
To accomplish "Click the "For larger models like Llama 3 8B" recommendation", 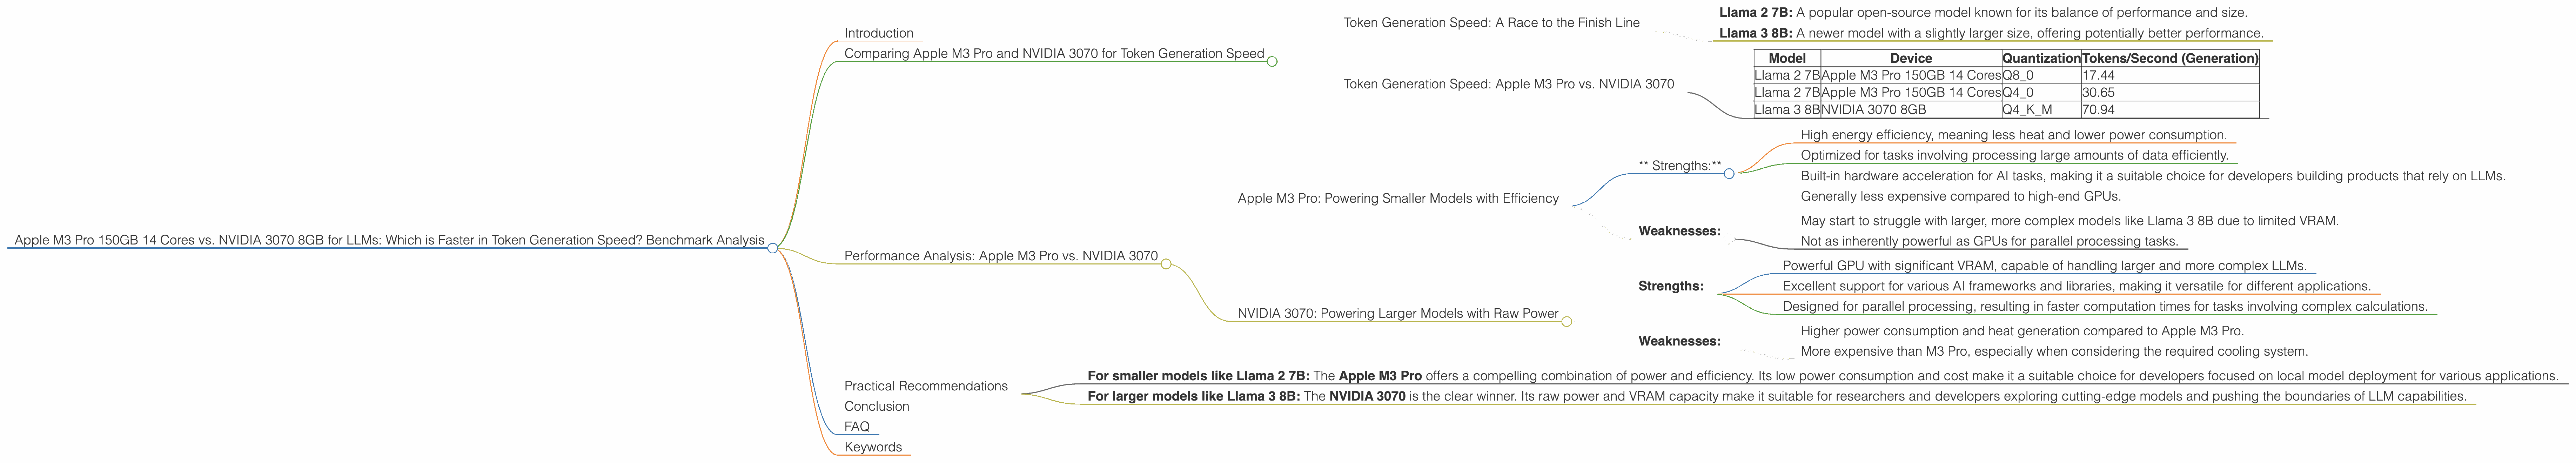I will pos(1776,396).
